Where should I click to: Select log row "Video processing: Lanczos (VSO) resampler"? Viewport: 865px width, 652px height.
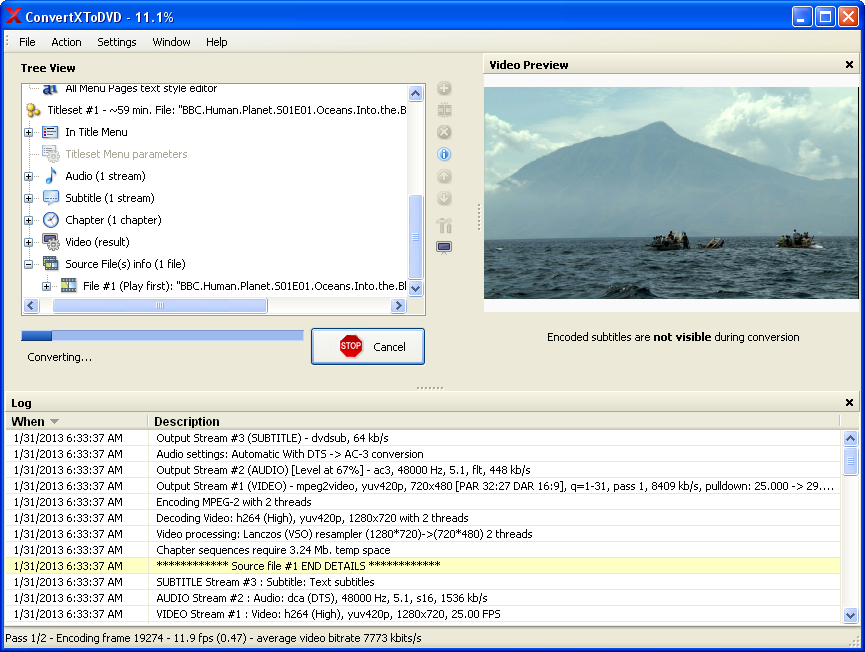pyautogui.click(x=423, y=535)
